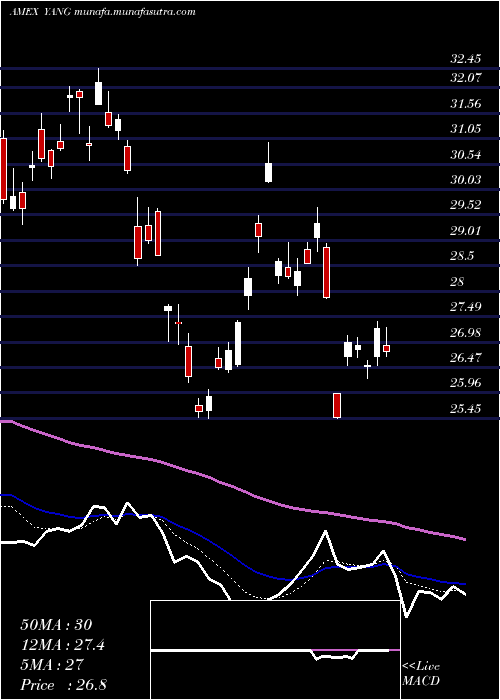Image resolution: width=500 pixels, height=700 pixels.
Task: Click the 26.98 price axis label
Action: (465, 333)
